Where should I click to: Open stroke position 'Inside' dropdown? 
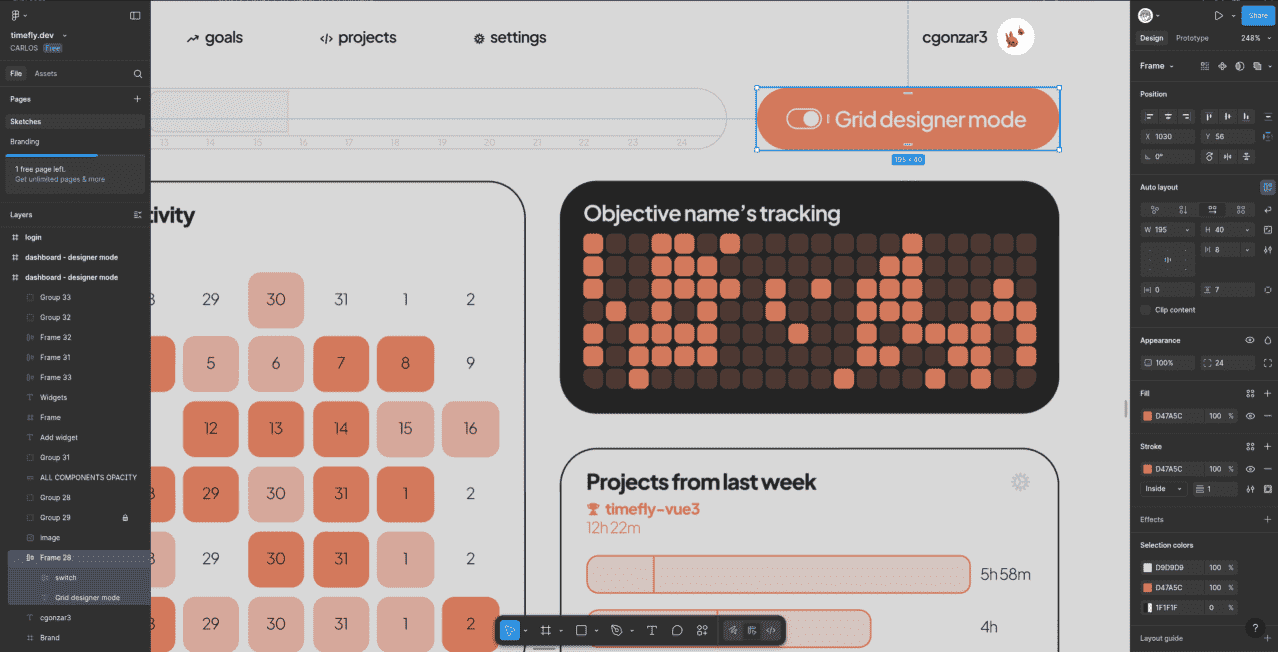1164,489
